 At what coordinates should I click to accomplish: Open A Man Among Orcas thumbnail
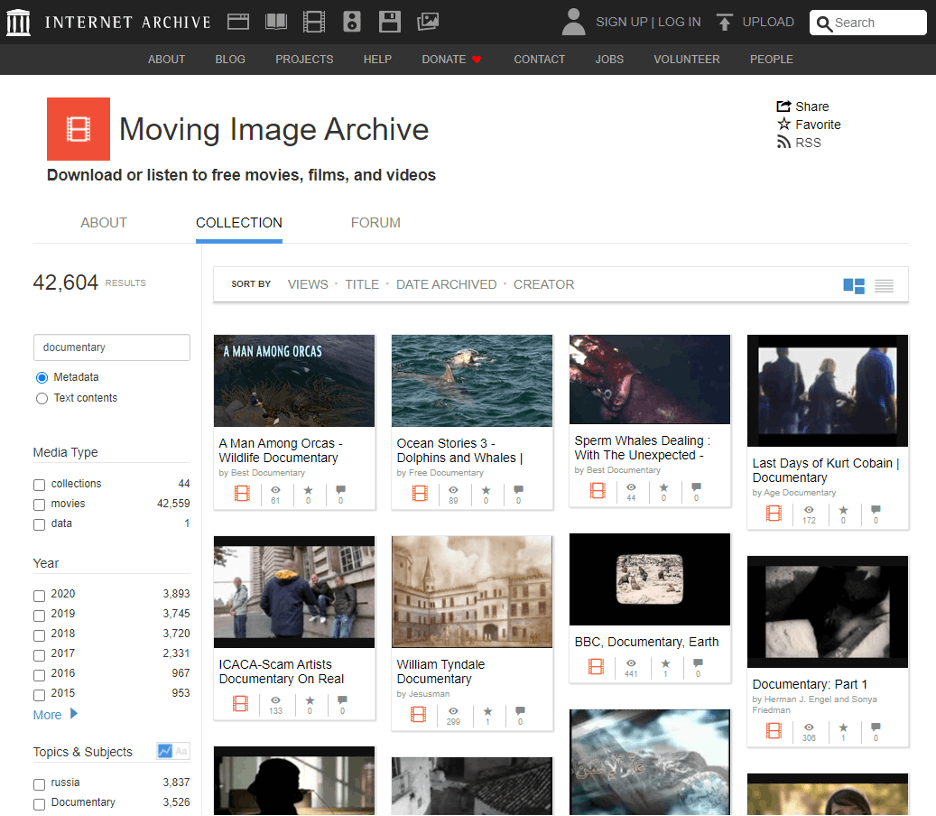[x=294, y=381]
